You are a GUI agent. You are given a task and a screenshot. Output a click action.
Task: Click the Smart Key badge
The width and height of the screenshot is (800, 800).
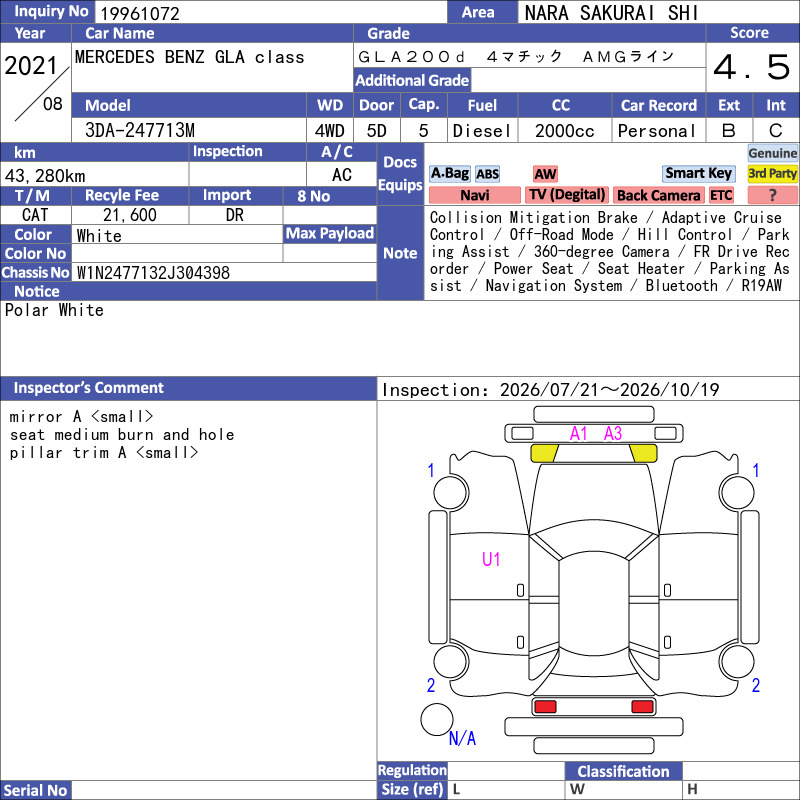click(x=698, y=173)
